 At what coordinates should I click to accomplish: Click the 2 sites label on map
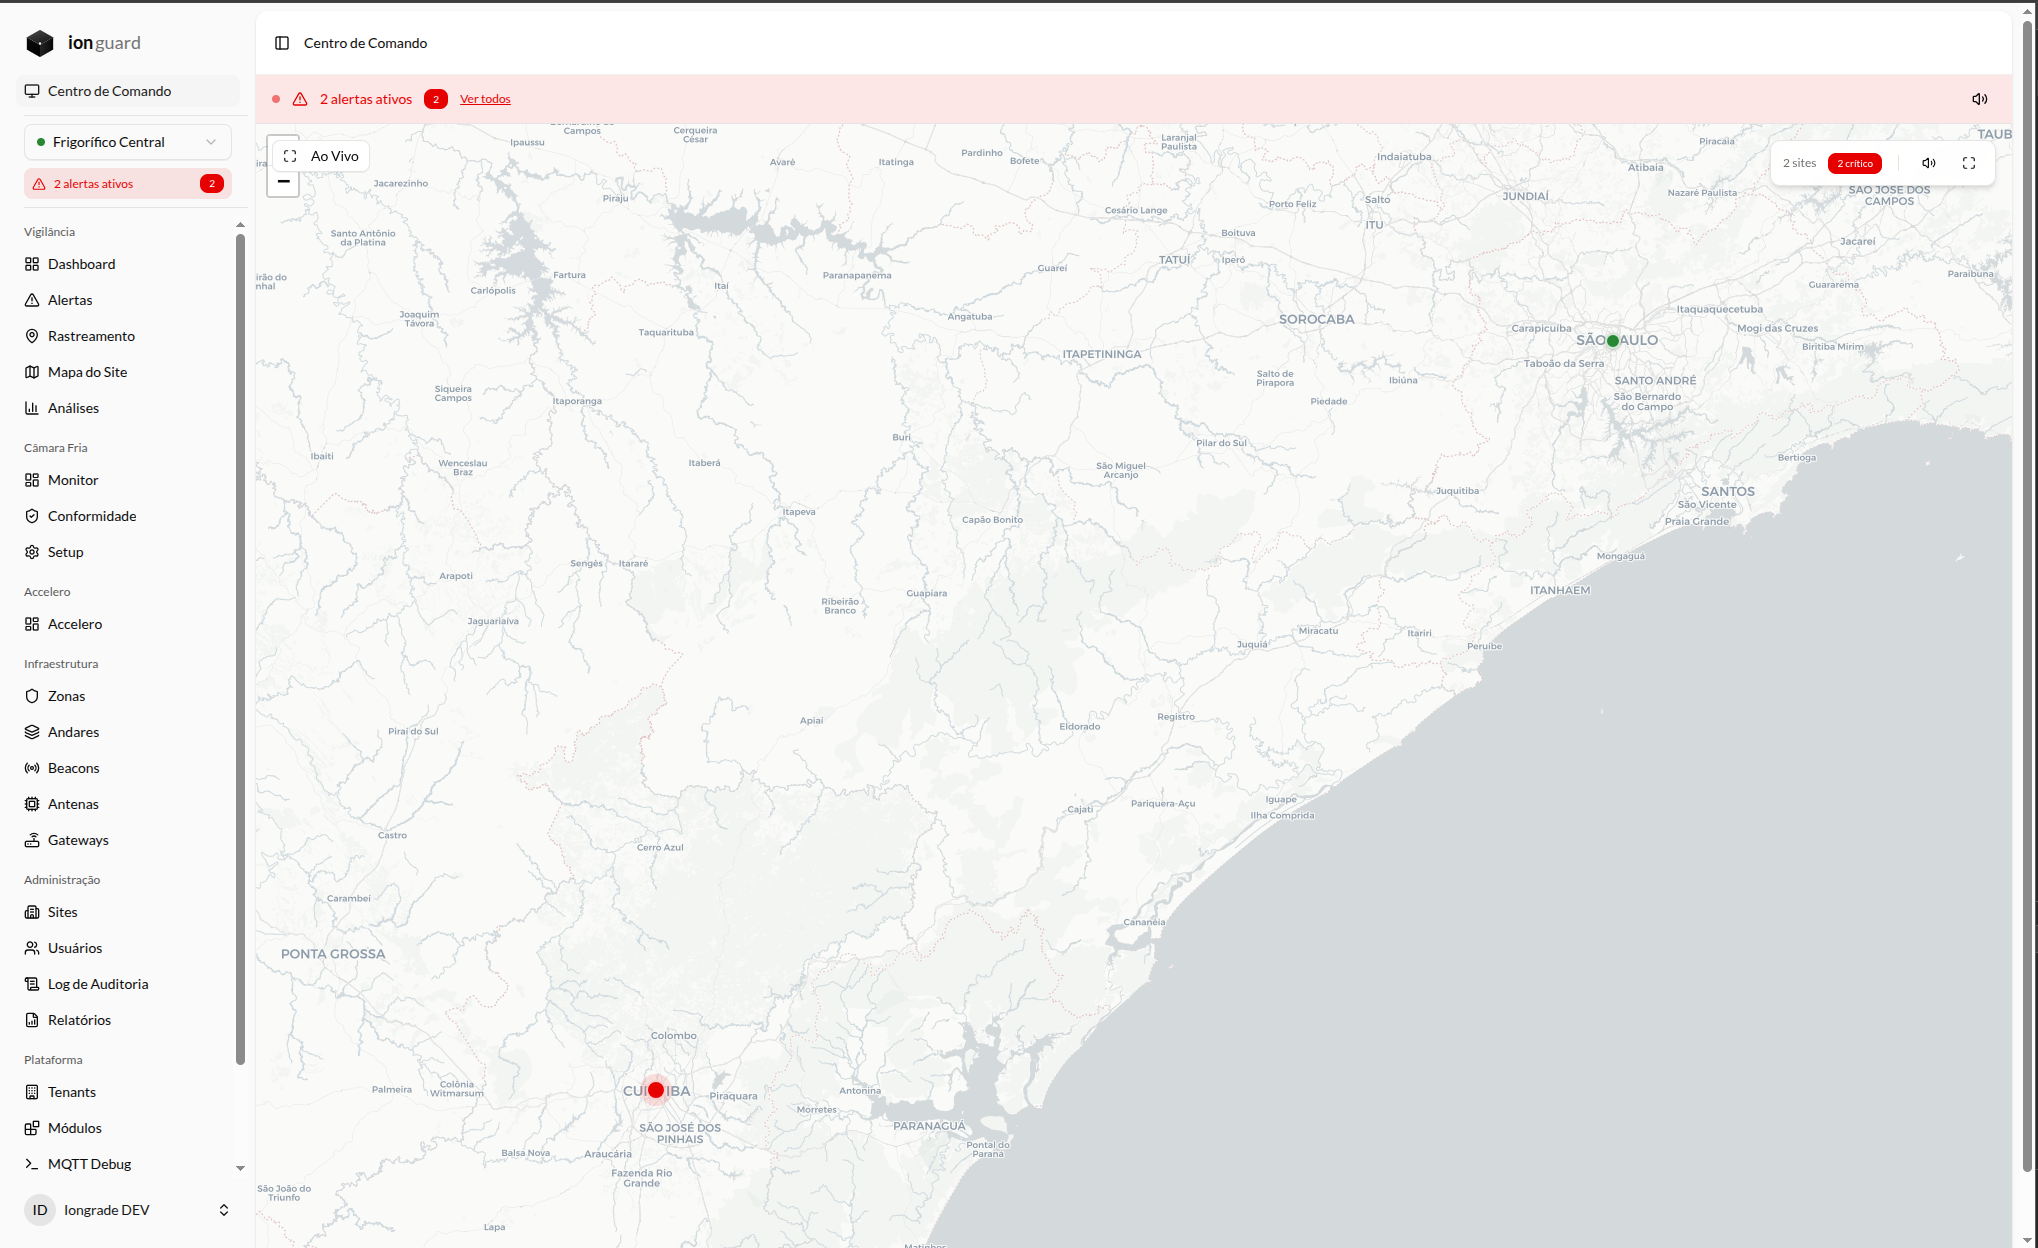point(1799,163)
